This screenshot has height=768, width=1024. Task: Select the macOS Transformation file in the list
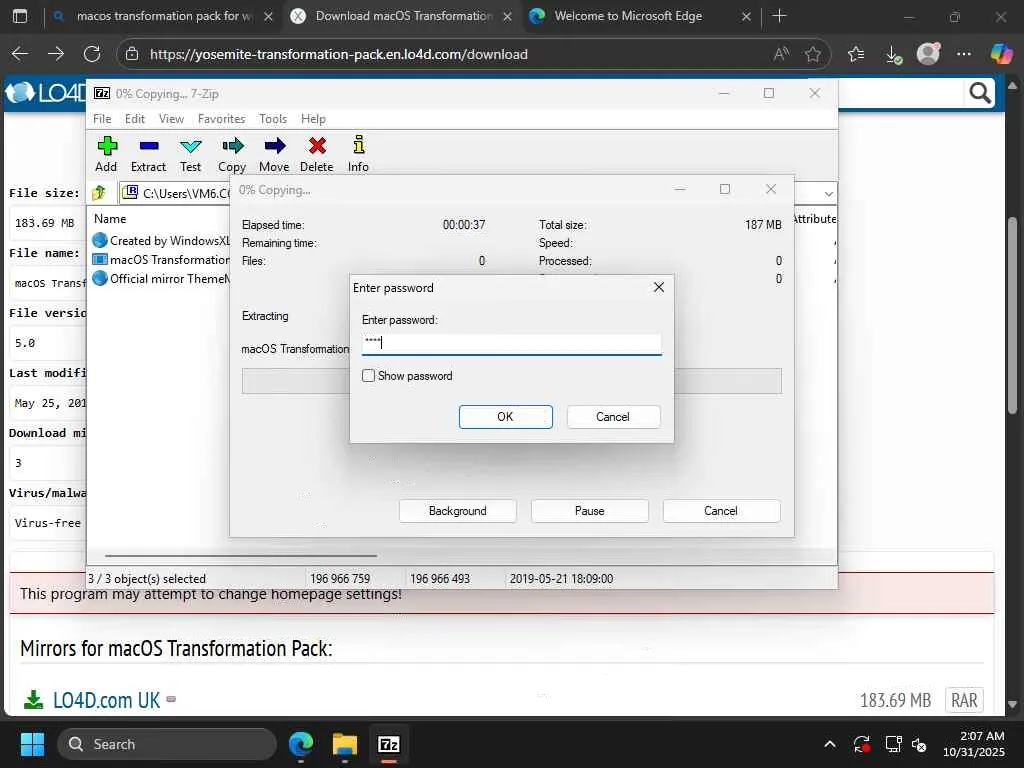pyautogui.click(x=161, y=259)
